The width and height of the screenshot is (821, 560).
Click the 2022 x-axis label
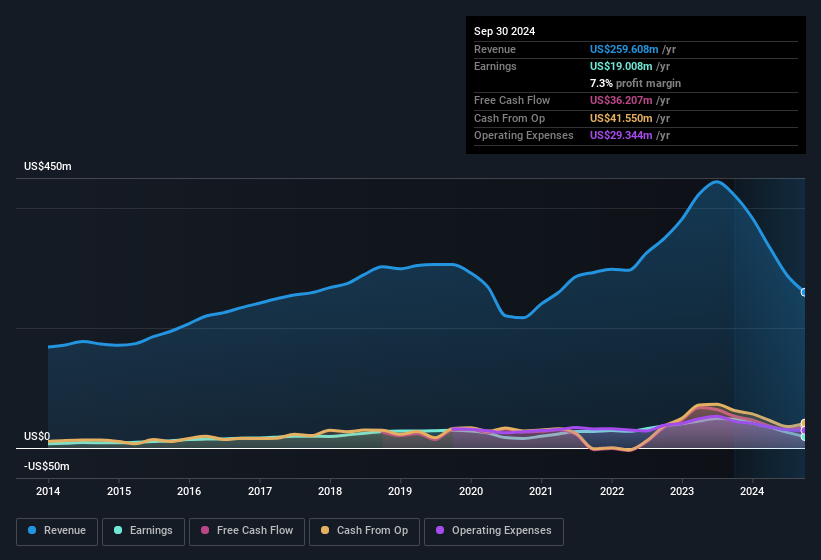point(612,491)
